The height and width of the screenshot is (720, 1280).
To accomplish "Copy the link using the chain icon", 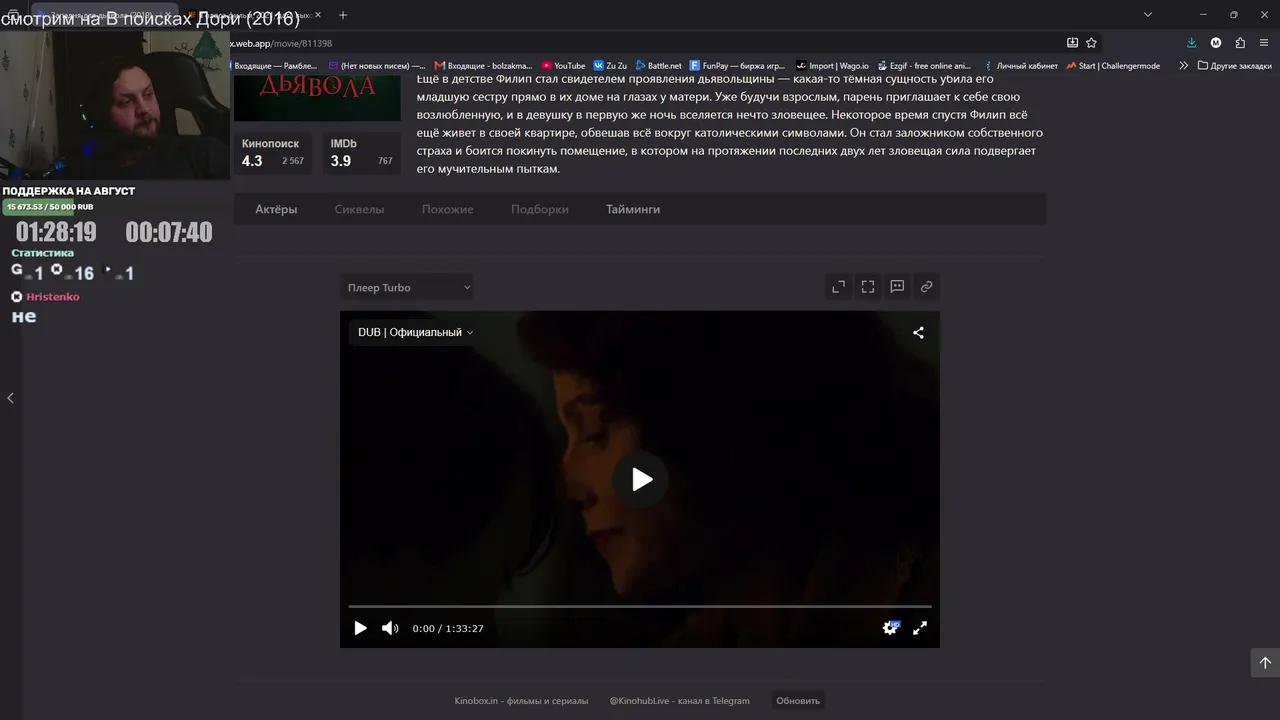I will click(x=926, y=287).
